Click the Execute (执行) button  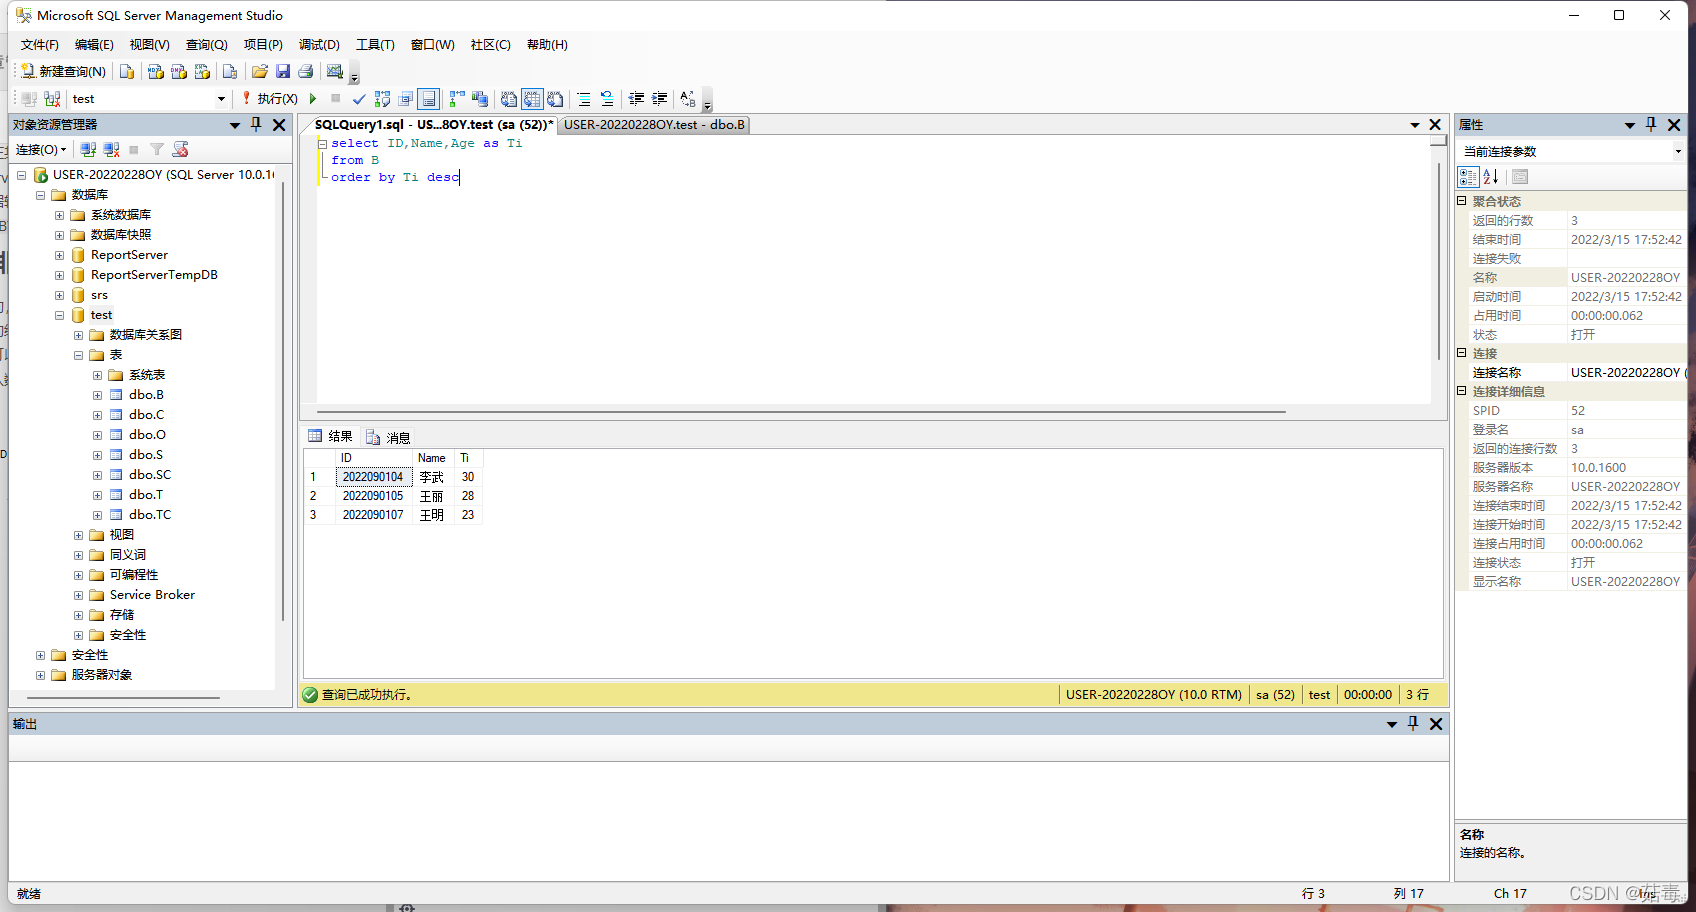point(270,99)
